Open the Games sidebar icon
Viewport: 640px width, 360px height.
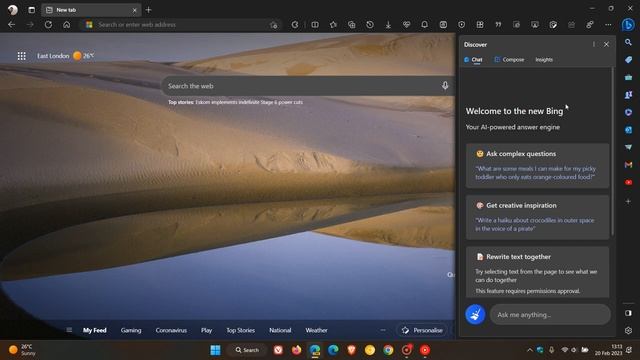tap(629, 95)
